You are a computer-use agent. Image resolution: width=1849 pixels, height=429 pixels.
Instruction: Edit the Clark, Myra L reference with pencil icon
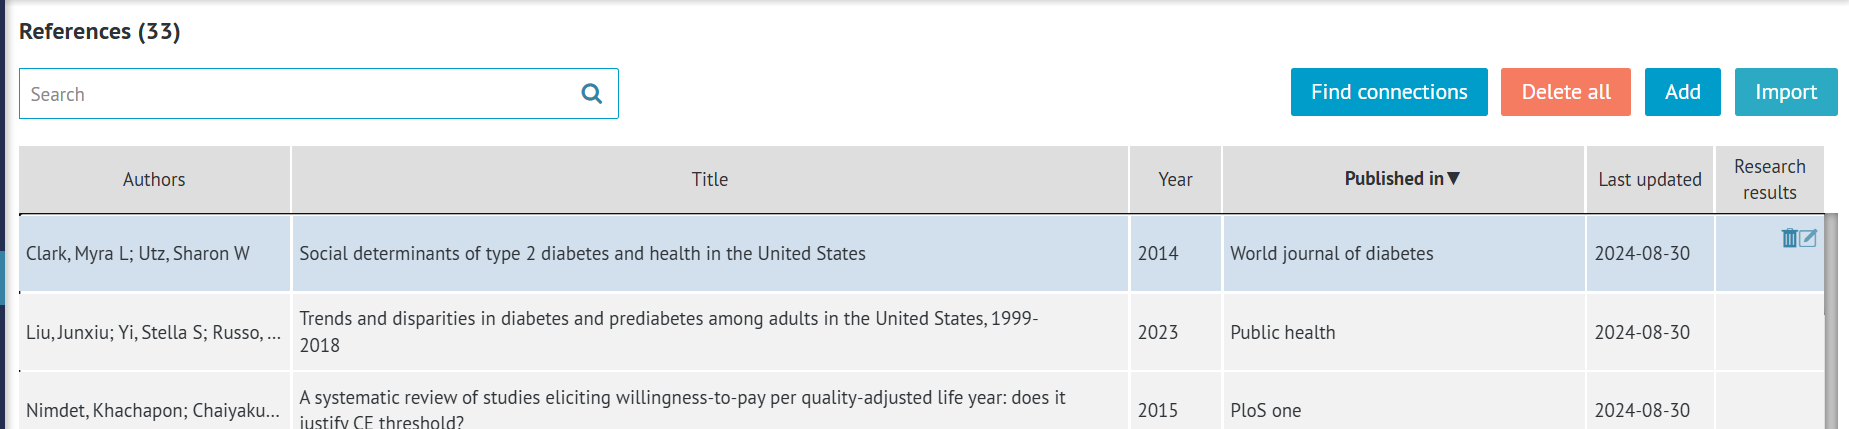click(x=1808, y=238)
